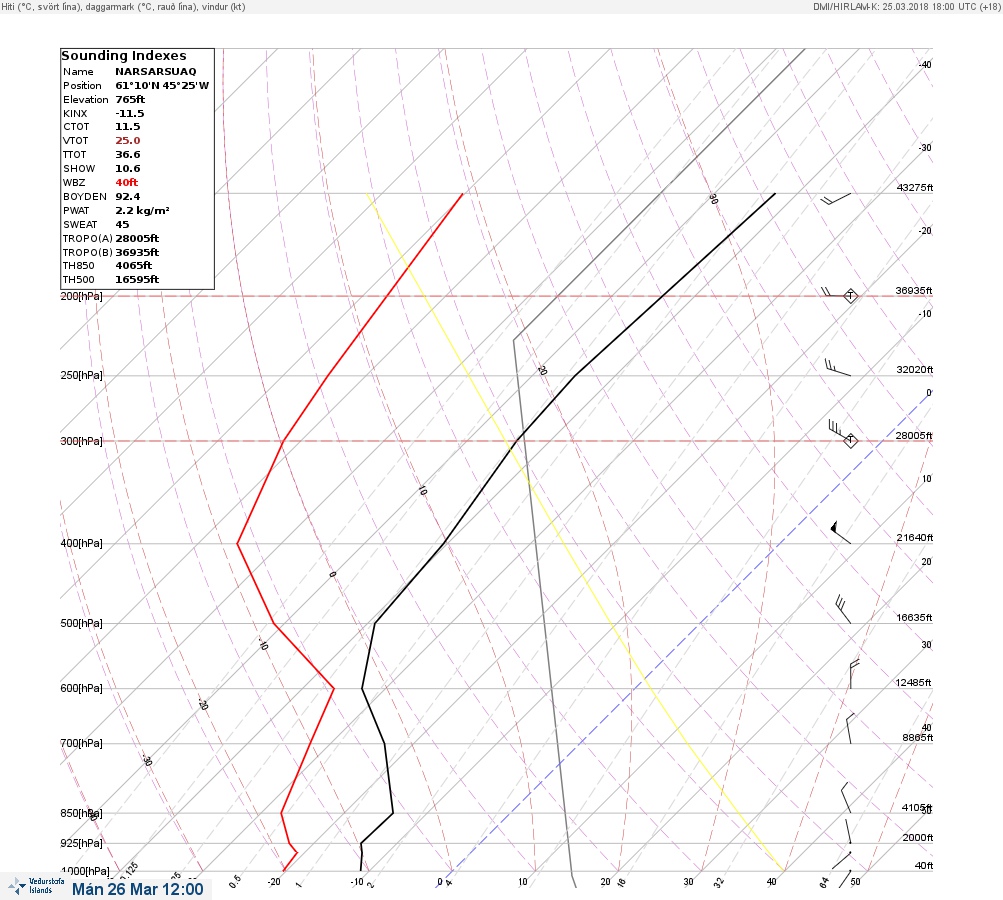
Task: Click the 500[hPa] pressure label
Action: [x=81, y=623]
